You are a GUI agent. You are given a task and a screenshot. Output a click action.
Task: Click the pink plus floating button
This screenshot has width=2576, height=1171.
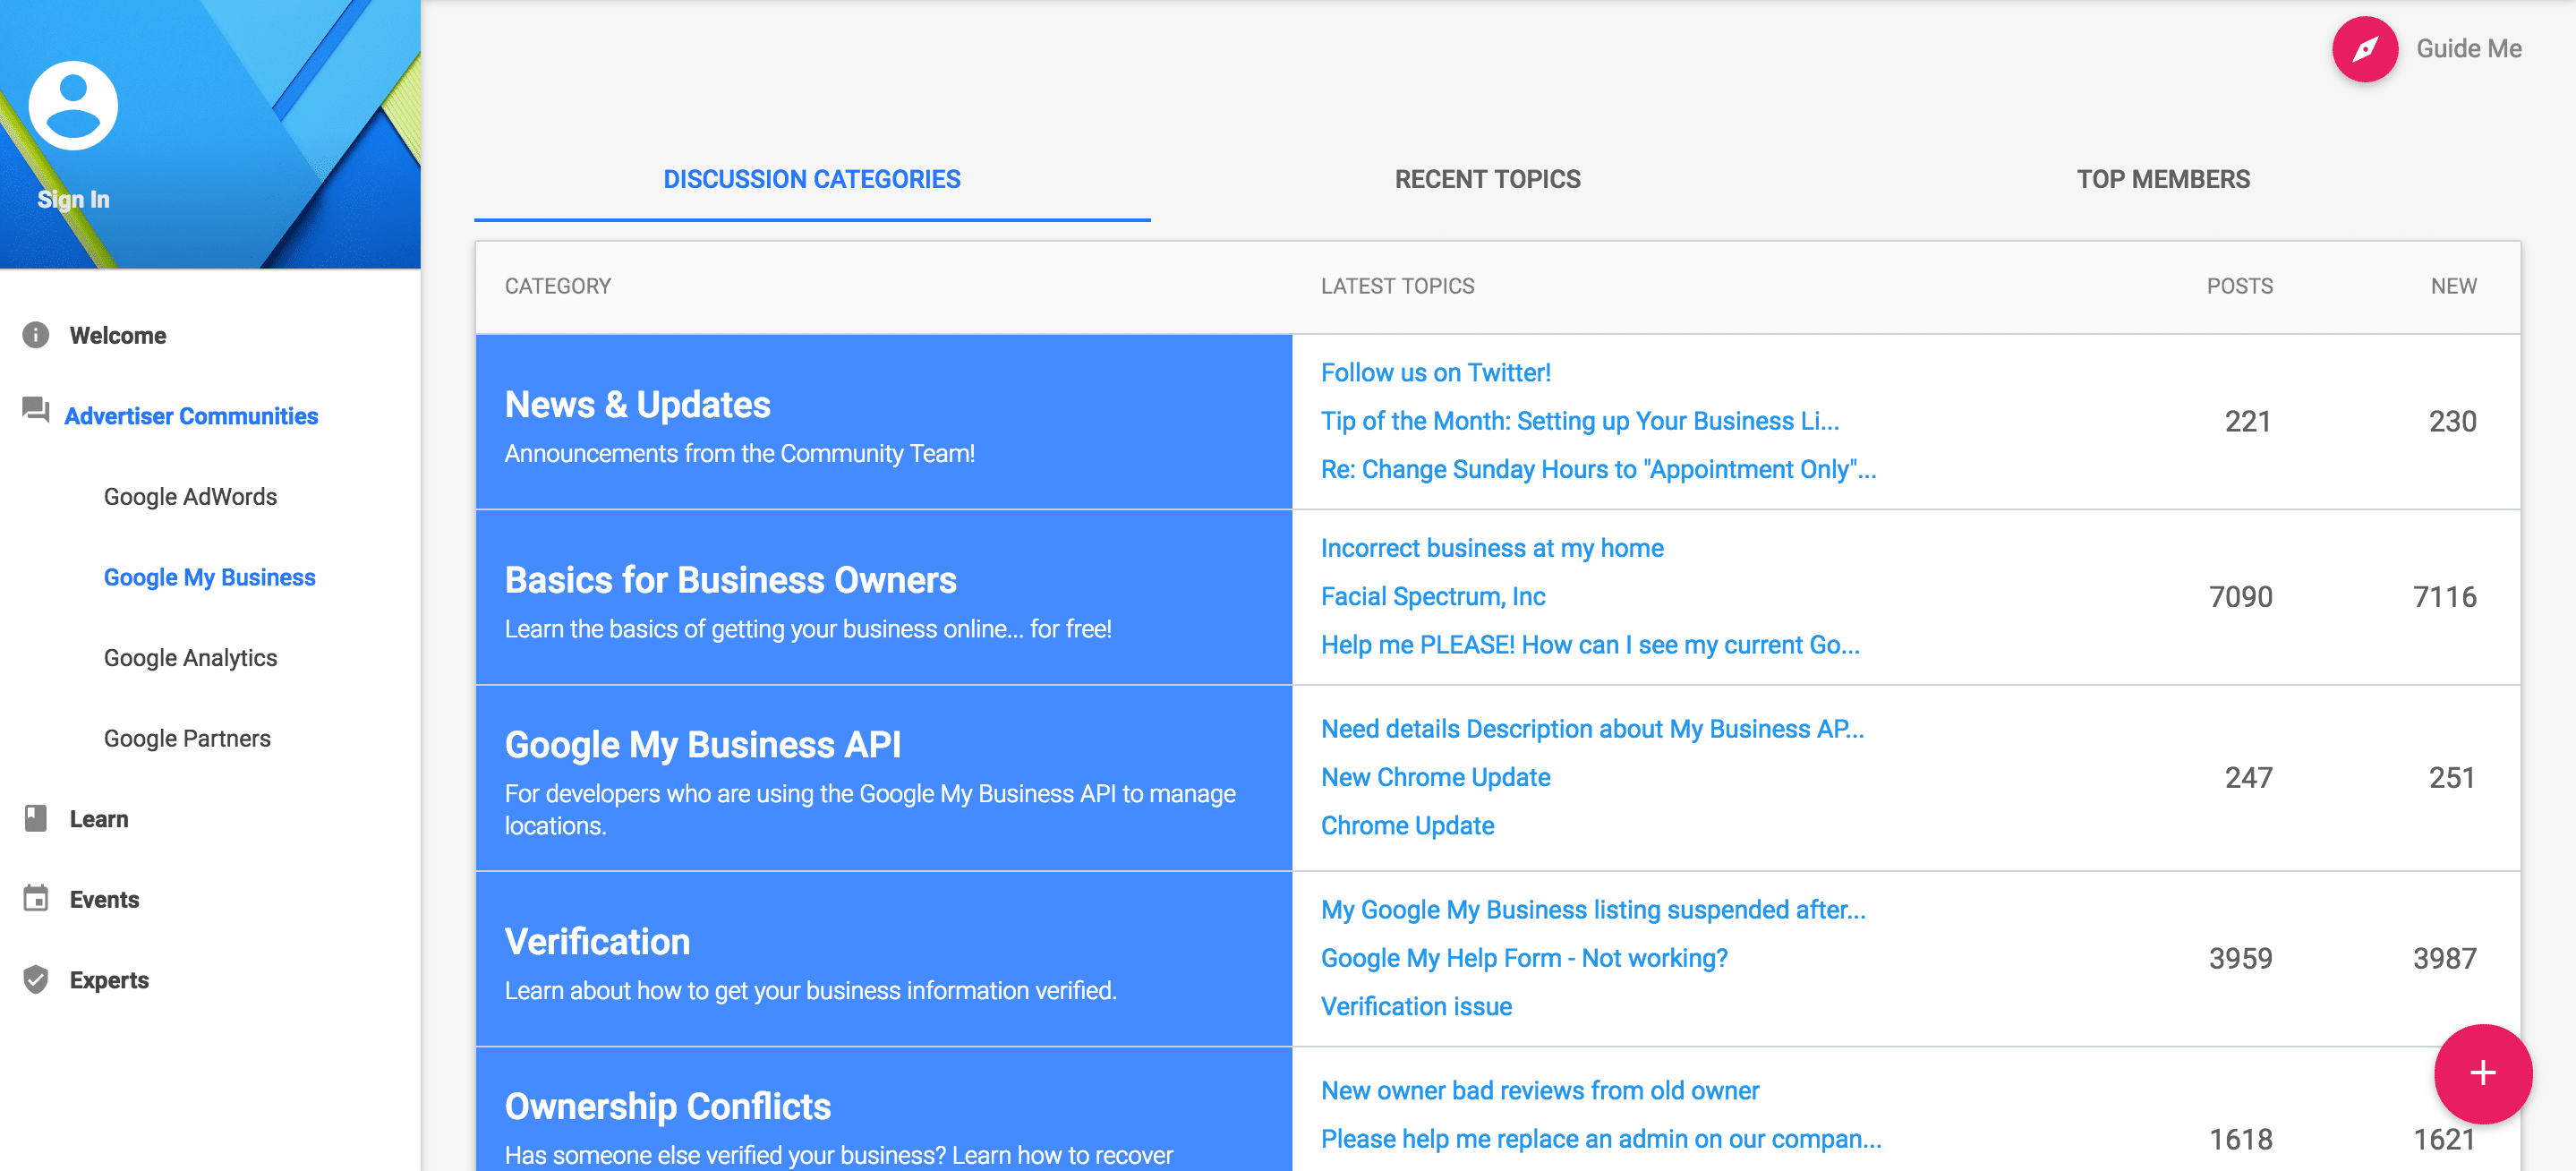coord(2482,1073)
